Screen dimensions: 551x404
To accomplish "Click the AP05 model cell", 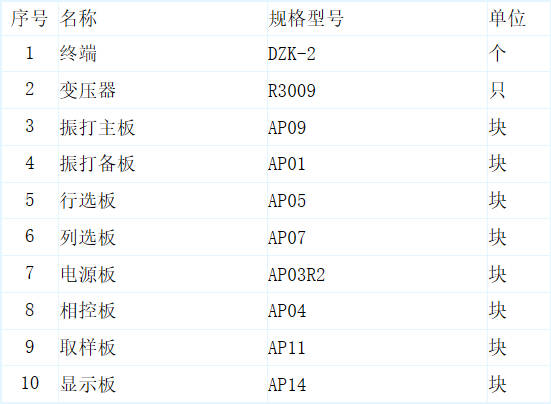I will 377,201.
